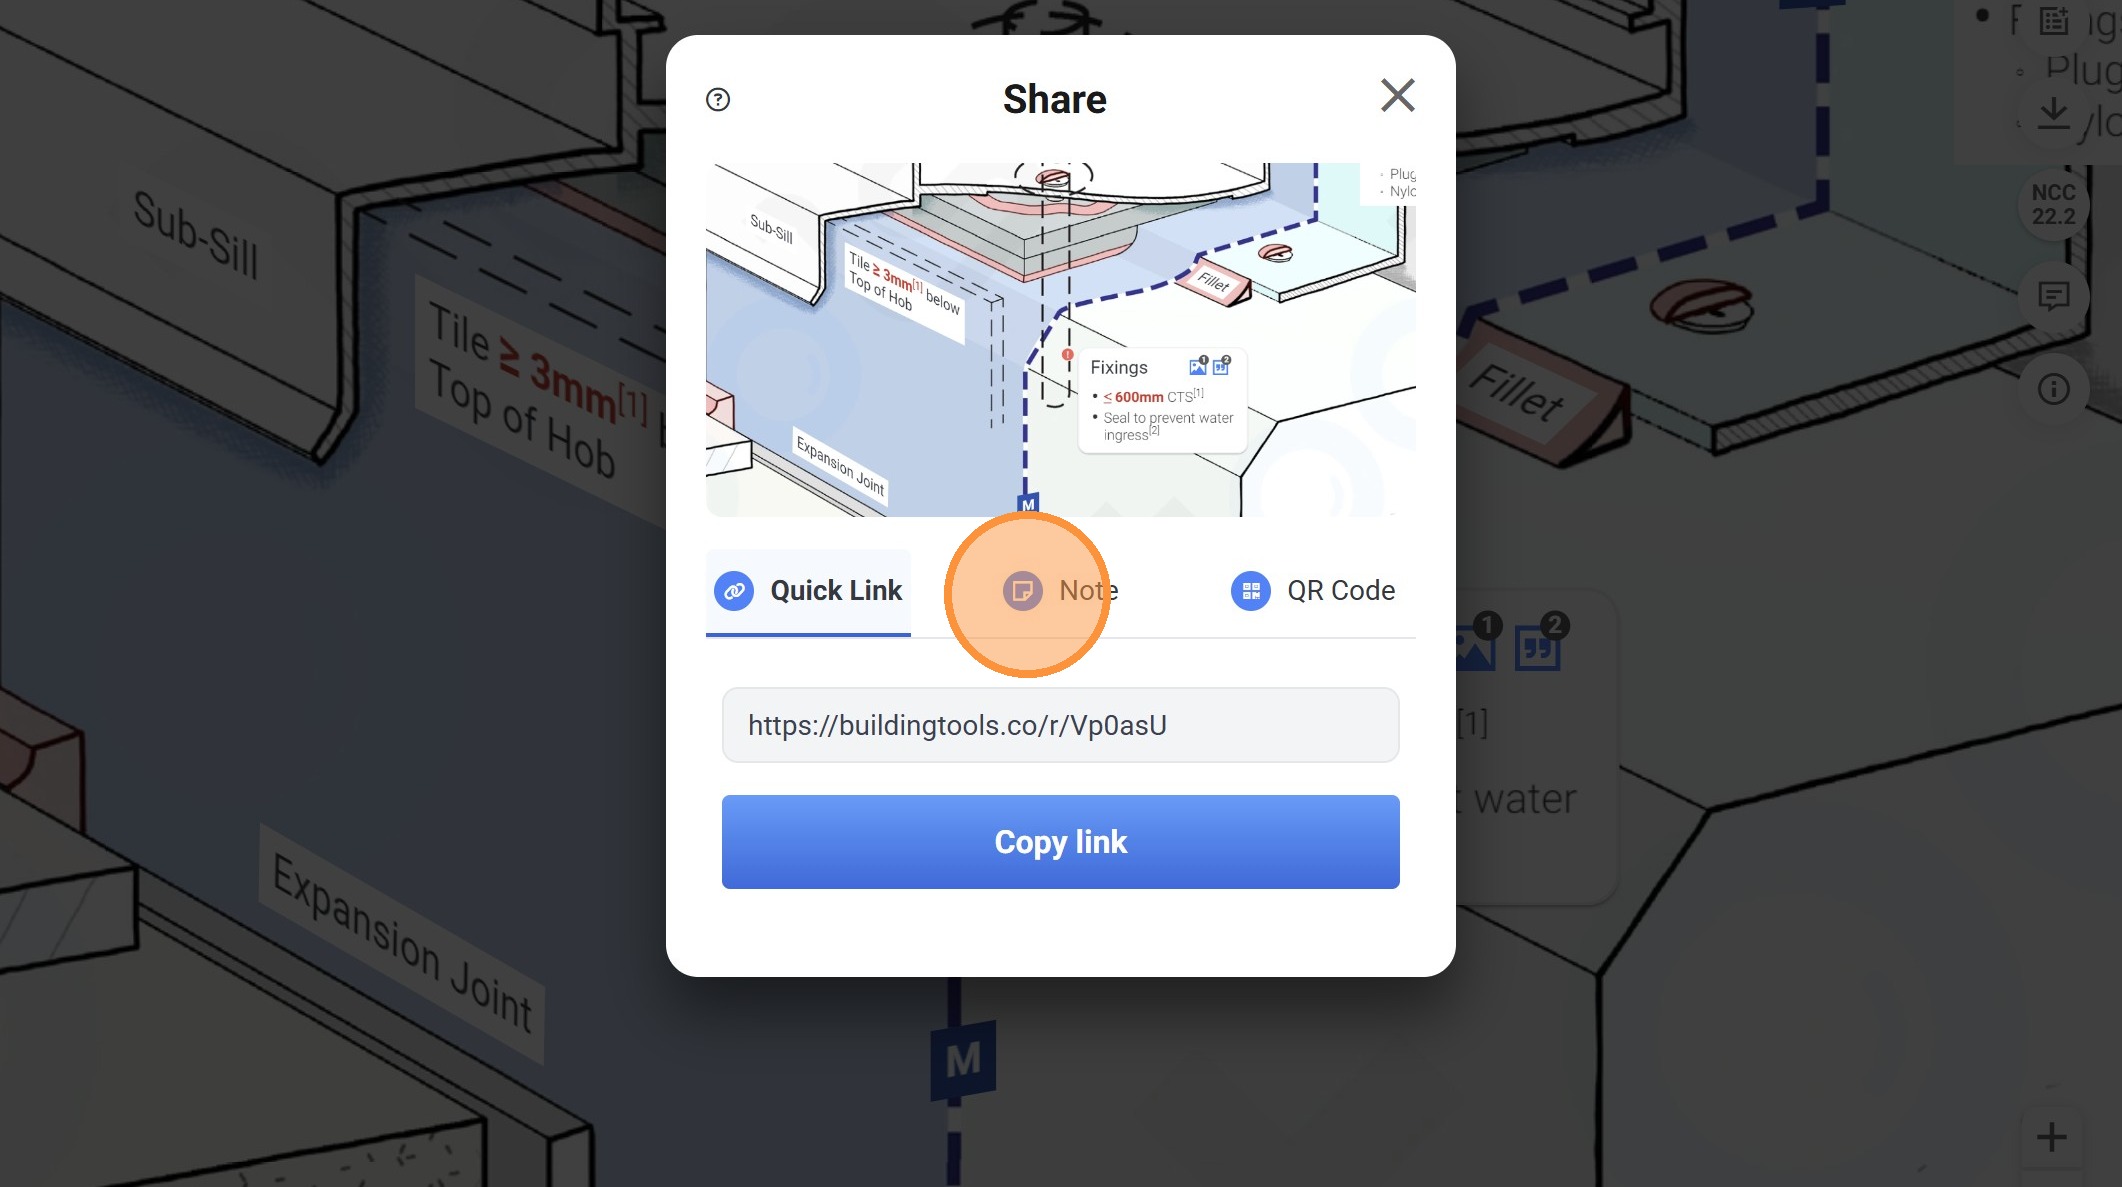Viewport: 2122px width, 1187px height.
Task: Switch to the Quick Link tab
Action: click(808, 591)
